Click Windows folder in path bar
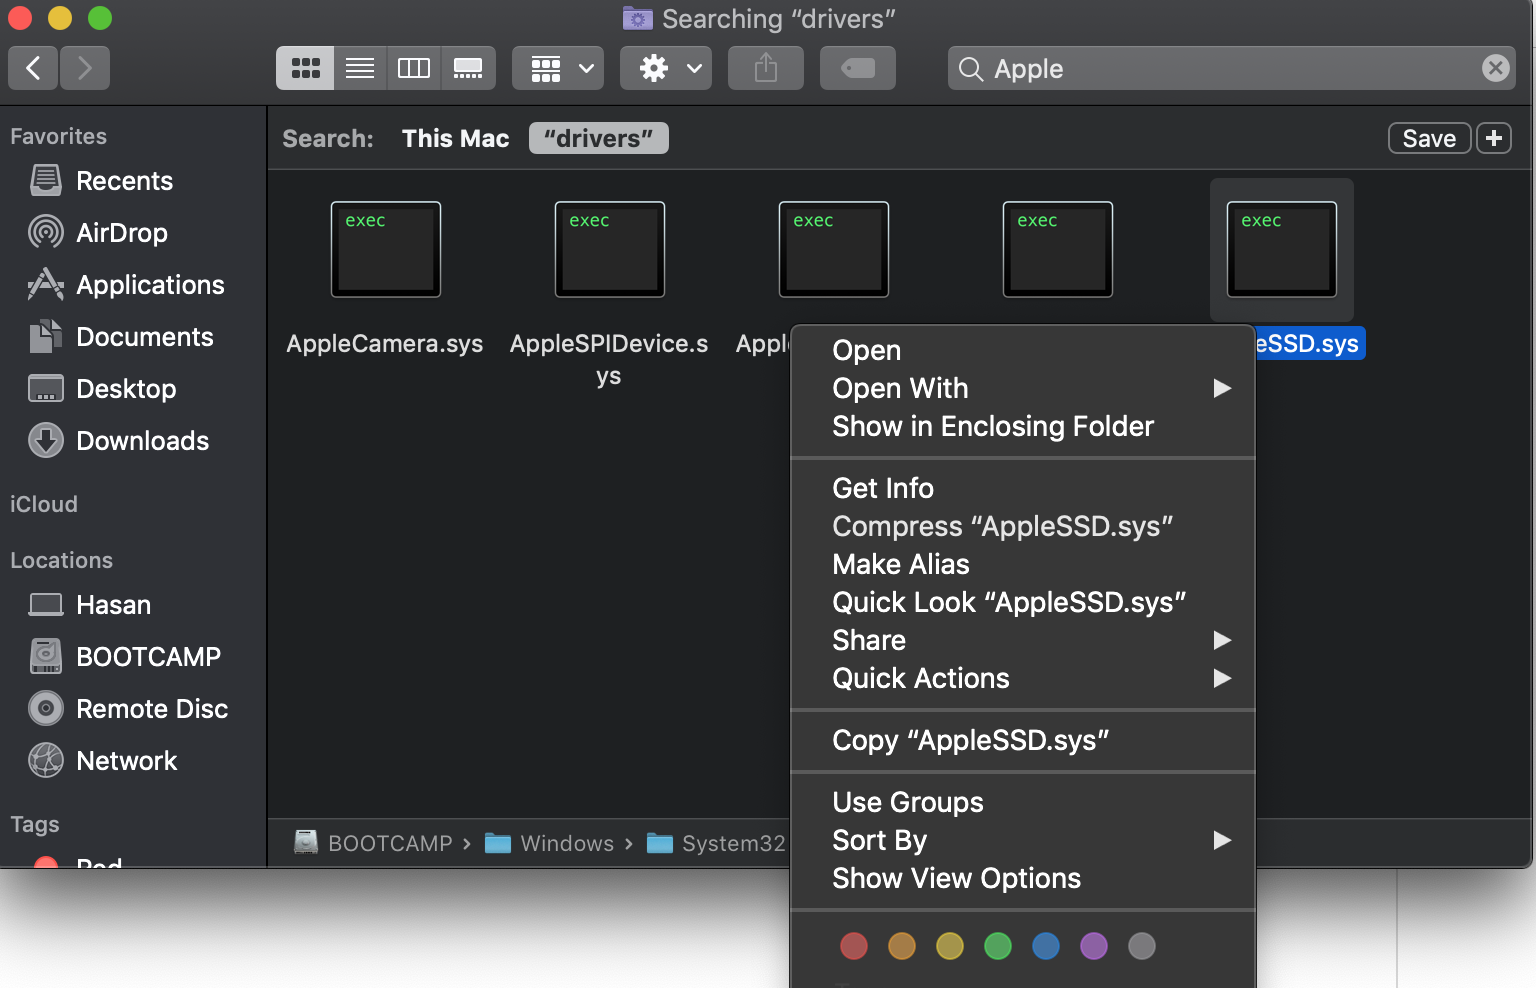This screenshot has width=1536, height=988. pos(549,843)
